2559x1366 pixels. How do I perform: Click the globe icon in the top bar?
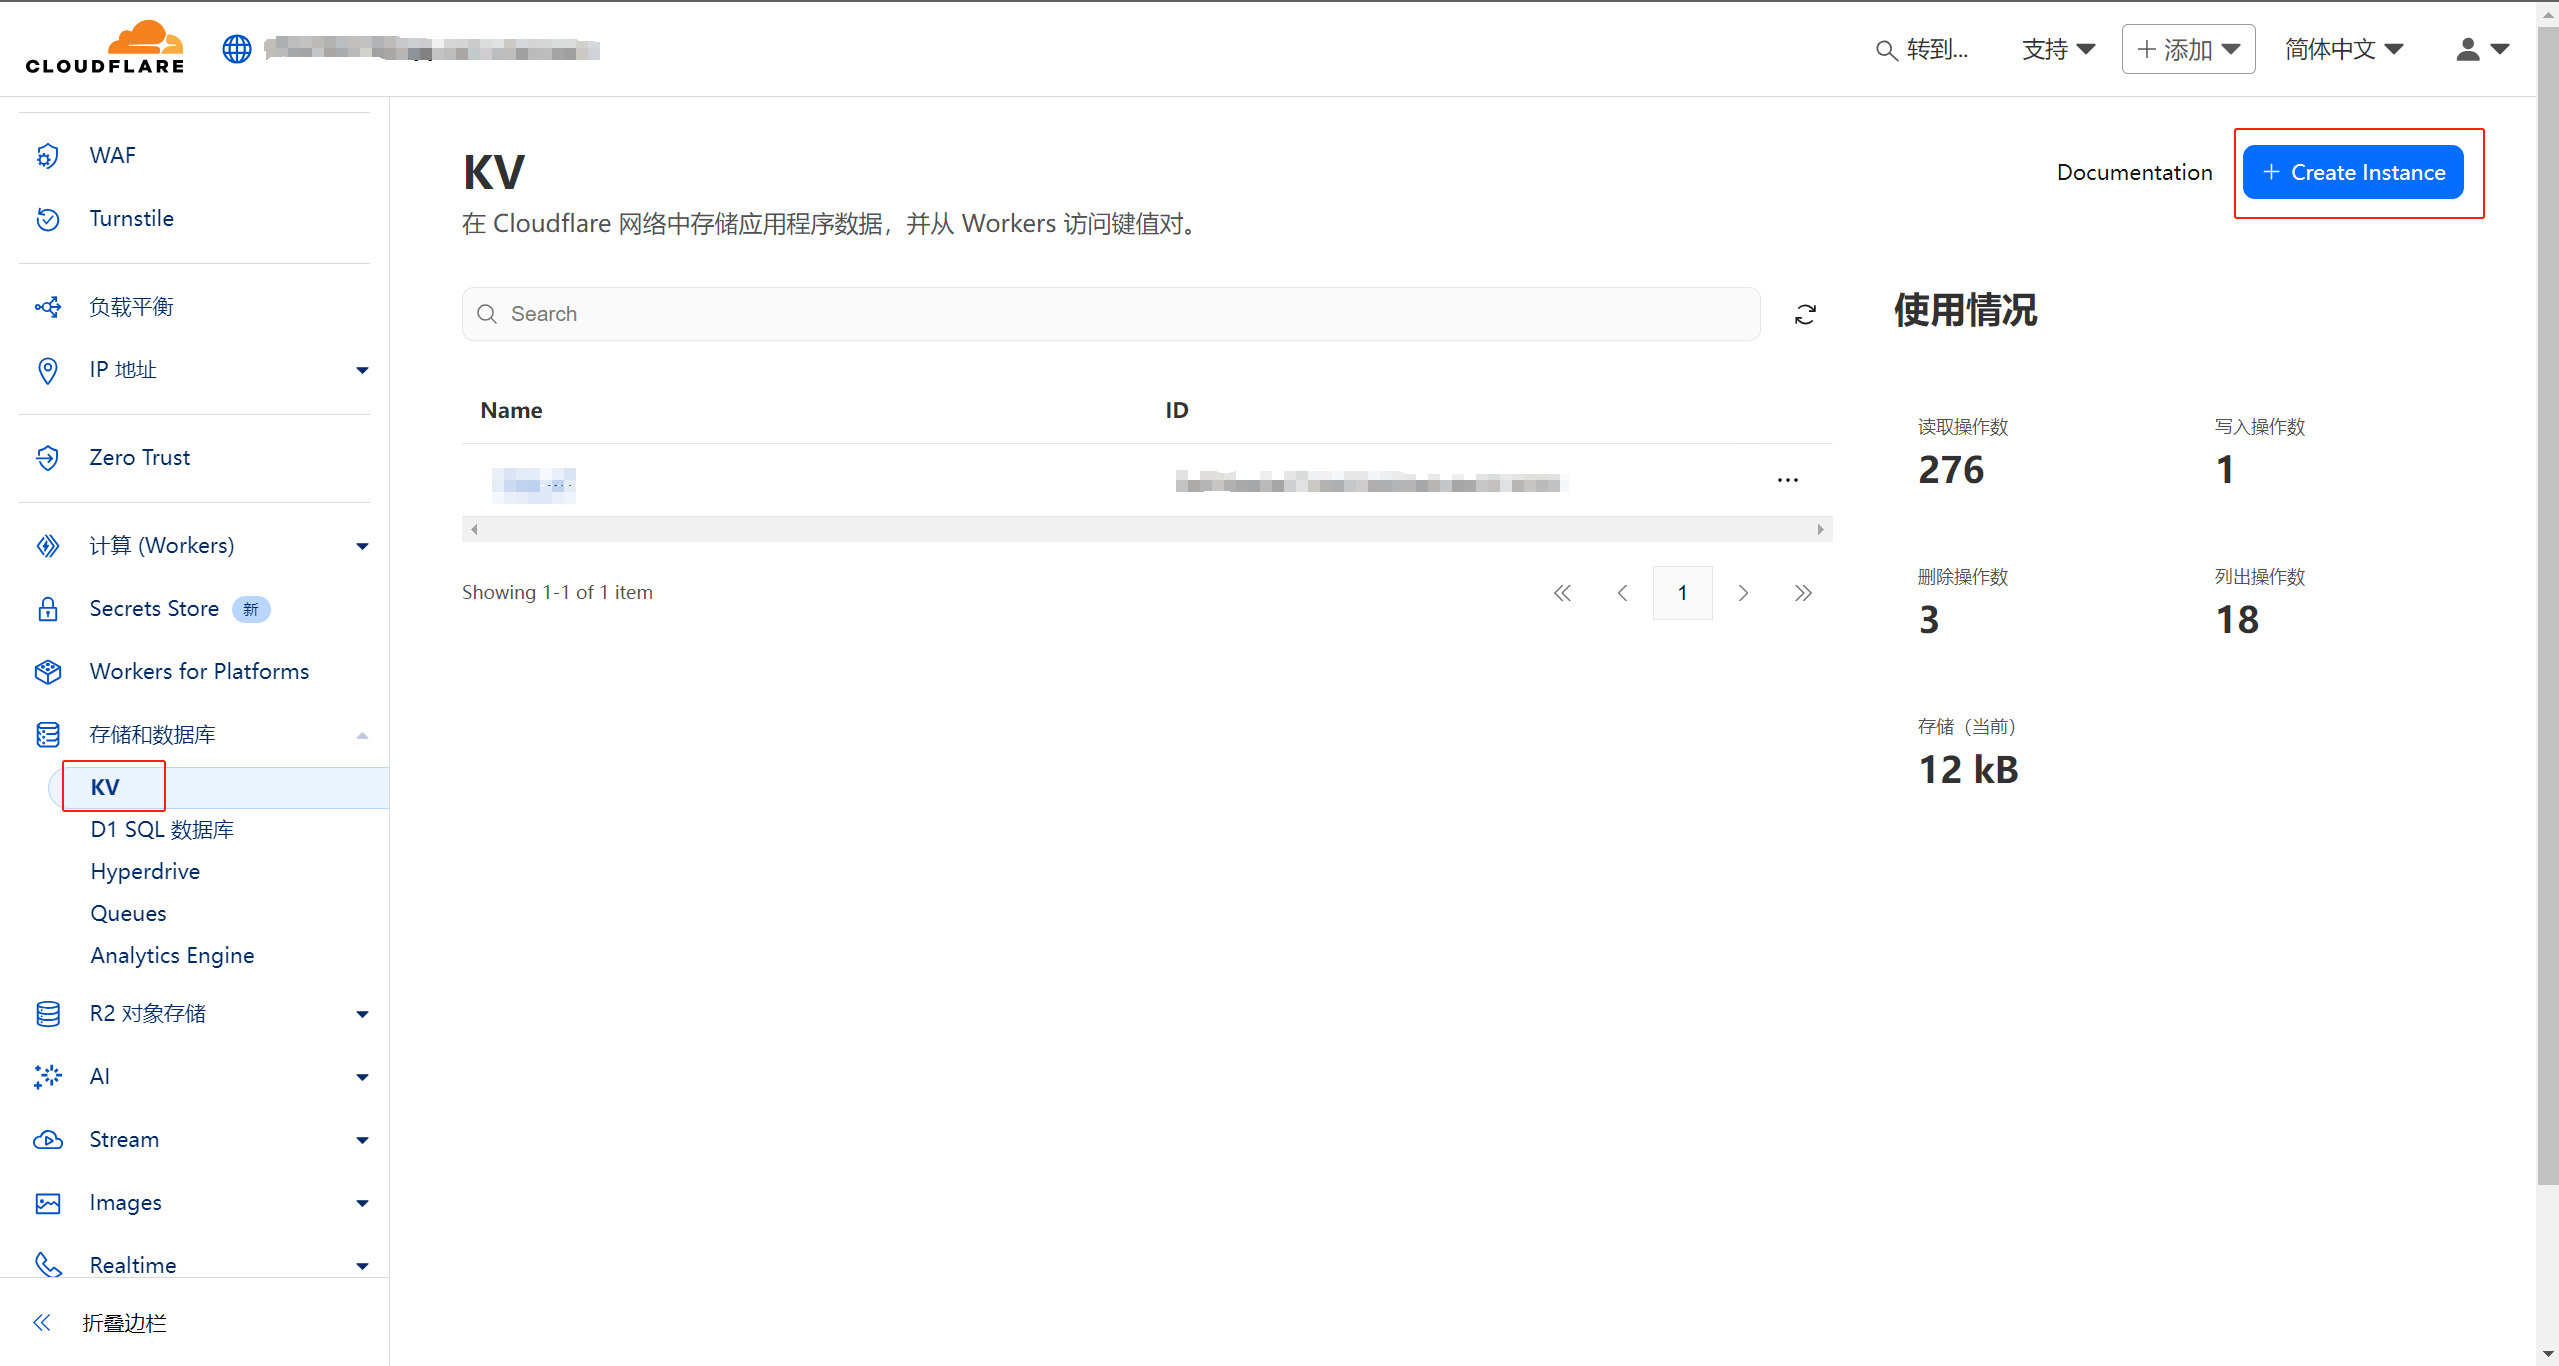236,48
